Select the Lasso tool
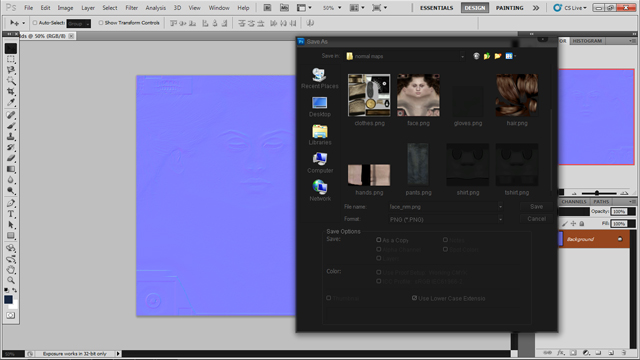Image resolution: width=640 pixels, height=360 pixels. (11, 70)
